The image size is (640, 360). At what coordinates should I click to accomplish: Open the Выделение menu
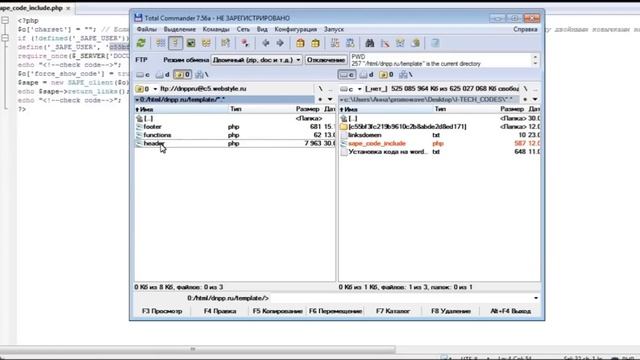pyautogui.click(x=180, y=29)
